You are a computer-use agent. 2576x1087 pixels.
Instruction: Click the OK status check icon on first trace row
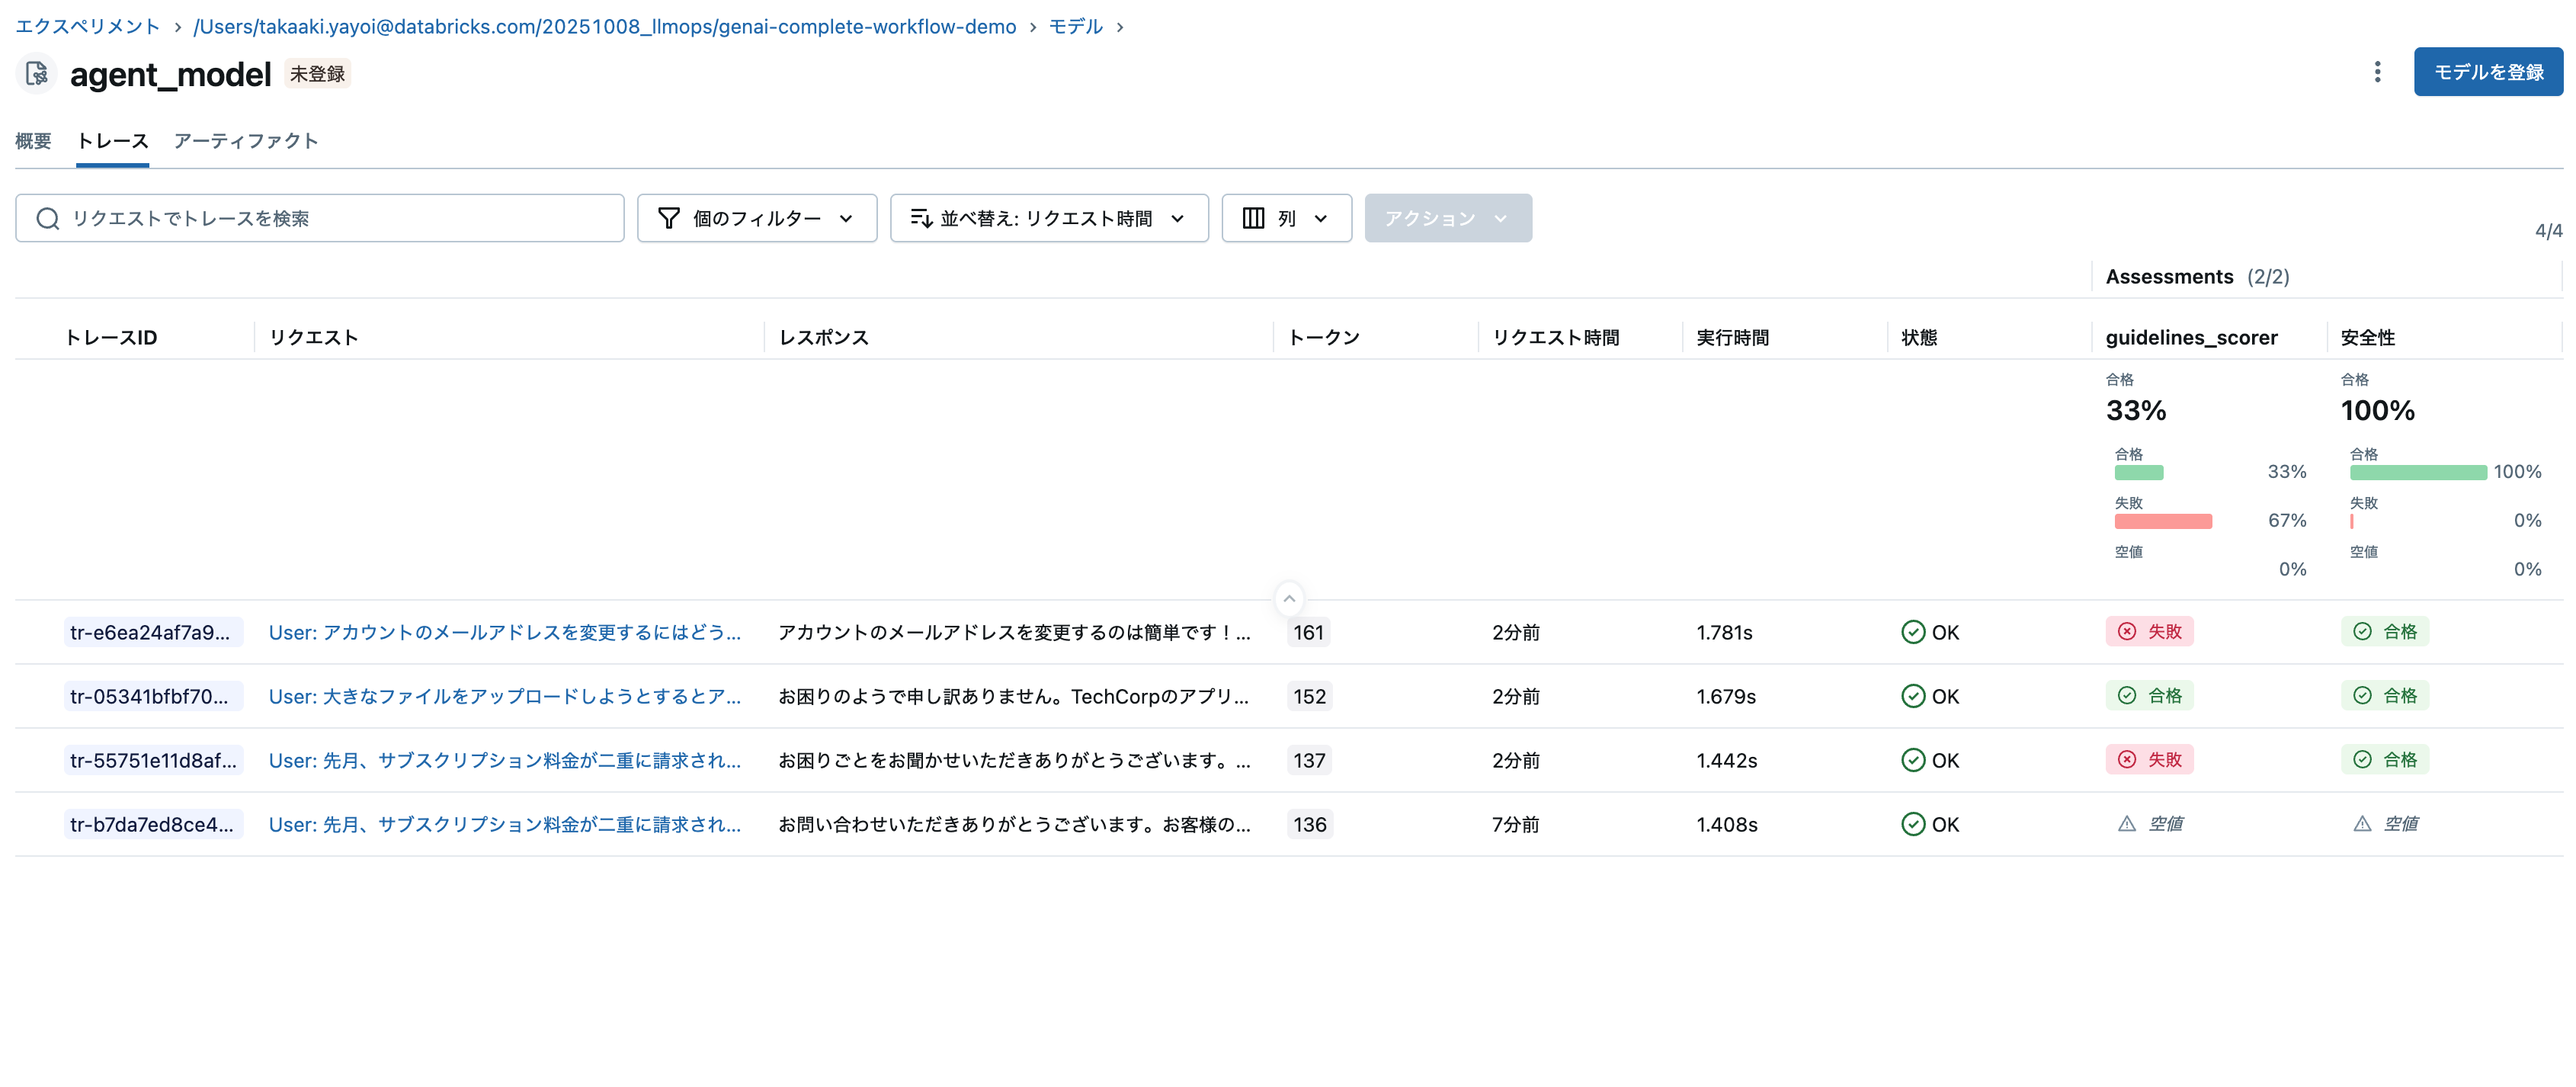1914,632
